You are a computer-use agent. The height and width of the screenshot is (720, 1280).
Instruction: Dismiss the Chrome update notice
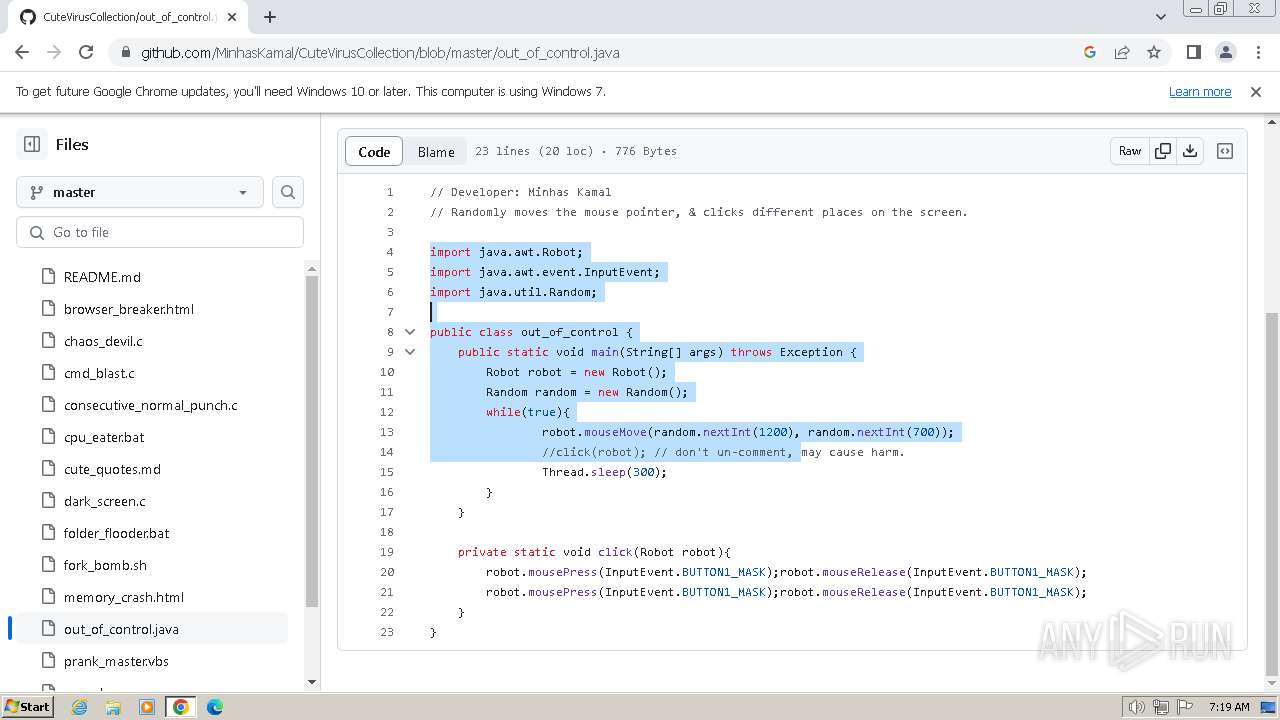[1256, 91]
